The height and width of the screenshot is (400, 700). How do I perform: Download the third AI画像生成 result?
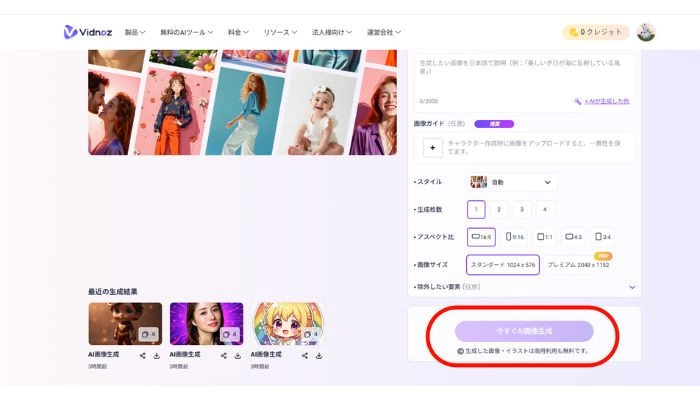pyautogui.click(x=319, y=356)
